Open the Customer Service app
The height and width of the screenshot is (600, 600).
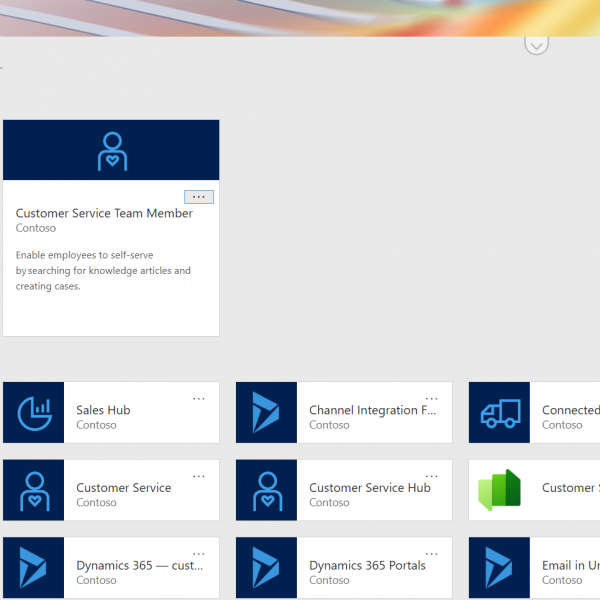(x=124, y=488)
